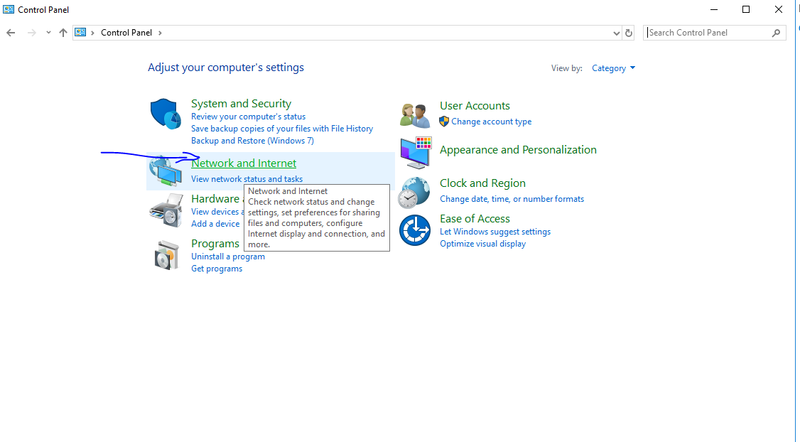The image size is (800, 442).
Task: Maximize the Control Panel window
Action: [x=746, y=10]
